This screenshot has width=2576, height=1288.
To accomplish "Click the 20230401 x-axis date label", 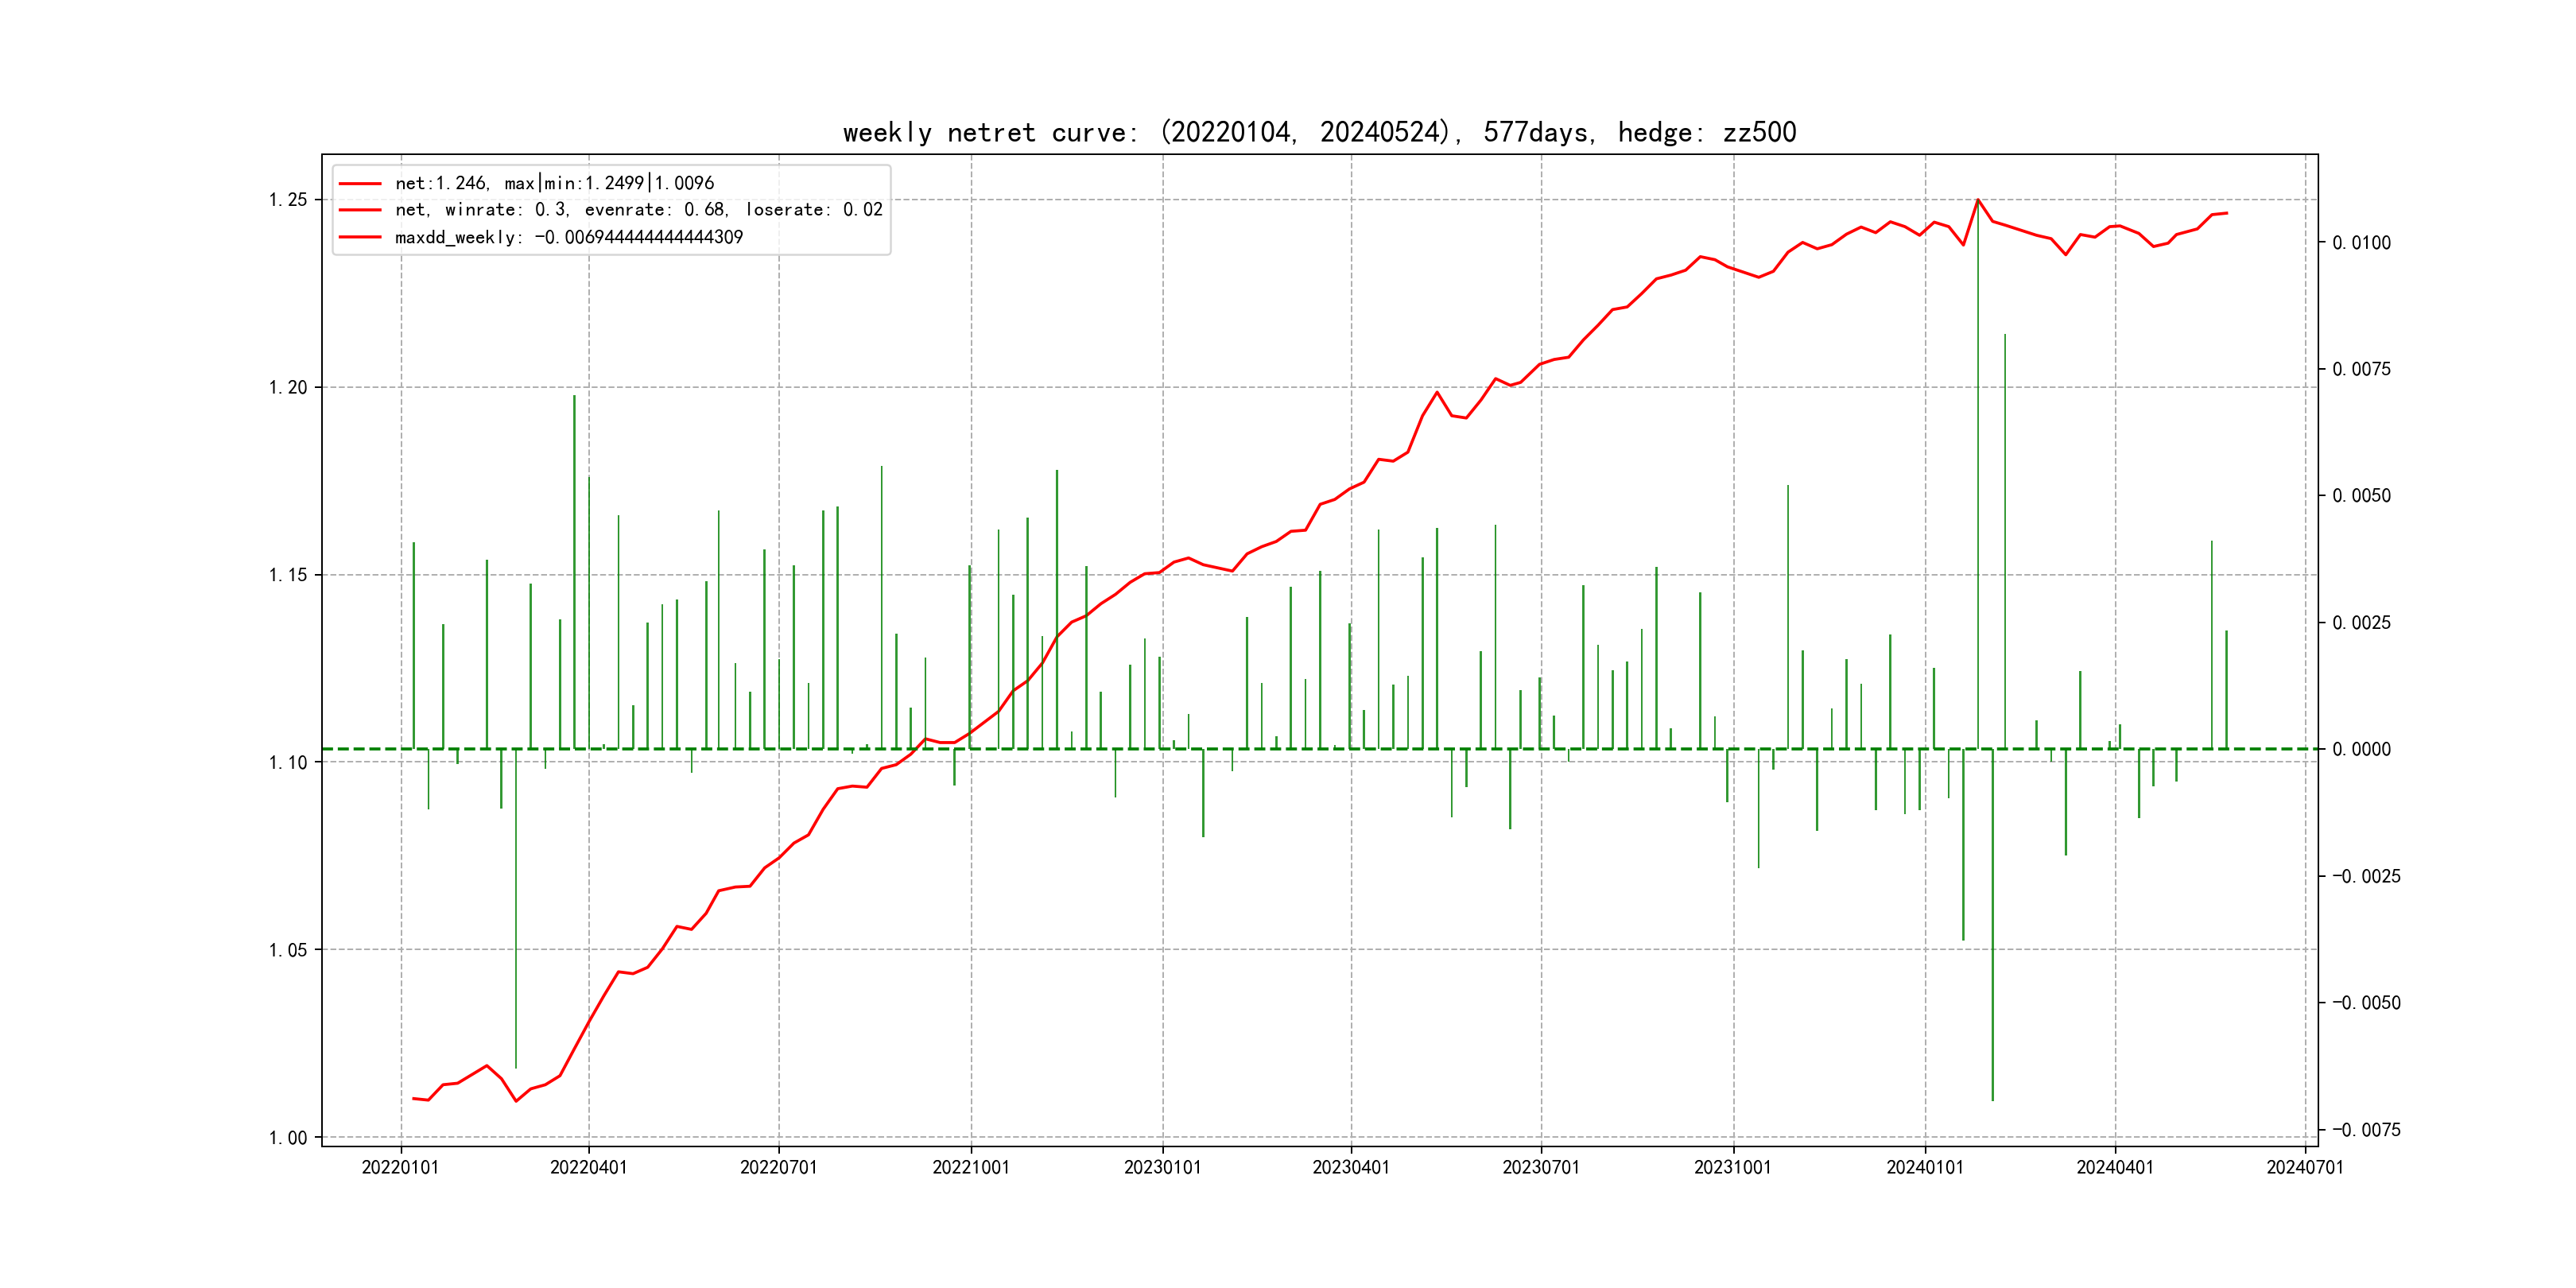I will [x=1350, y=1167].
